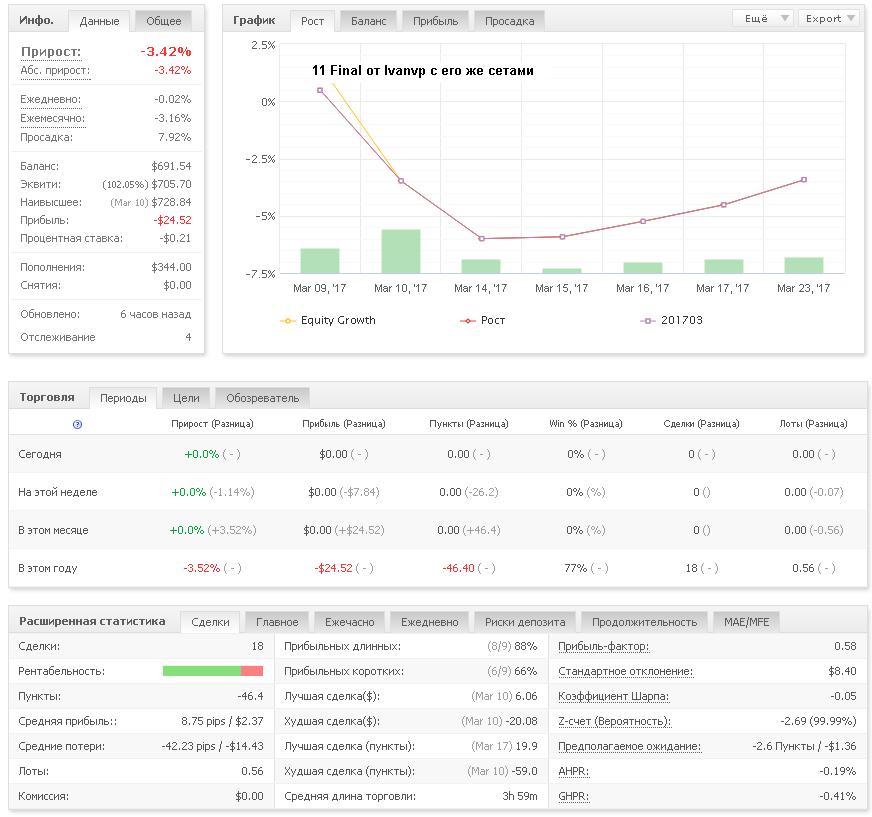The image size is (872, 817).
Task: Click Предполагаемое ожидание label
Action: (x=630, y=746)
